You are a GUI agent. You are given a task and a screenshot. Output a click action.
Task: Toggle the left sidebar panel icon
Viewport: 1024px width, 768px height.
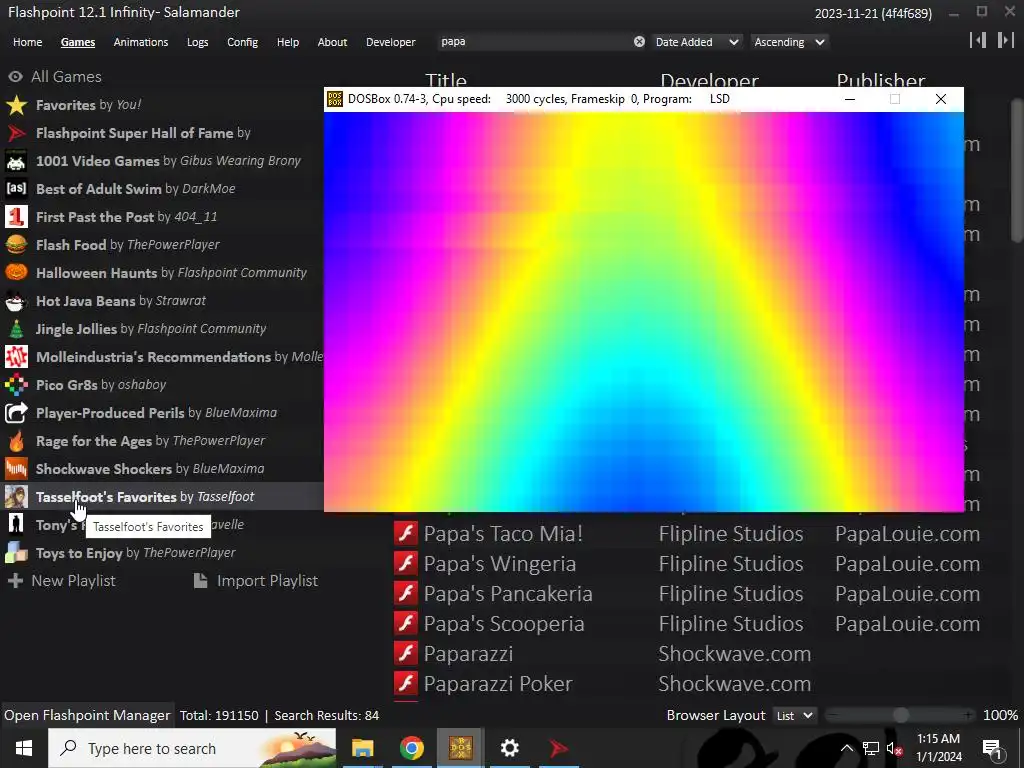[978, 40]
